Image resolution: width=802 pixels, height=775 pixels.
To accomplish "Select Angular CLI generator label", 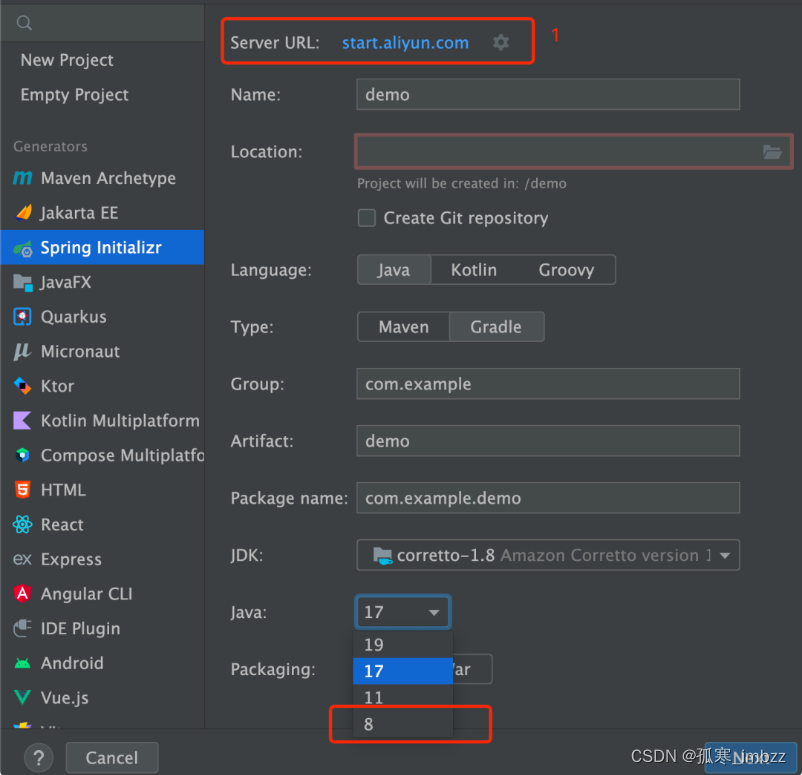I will tap(86, 594).
